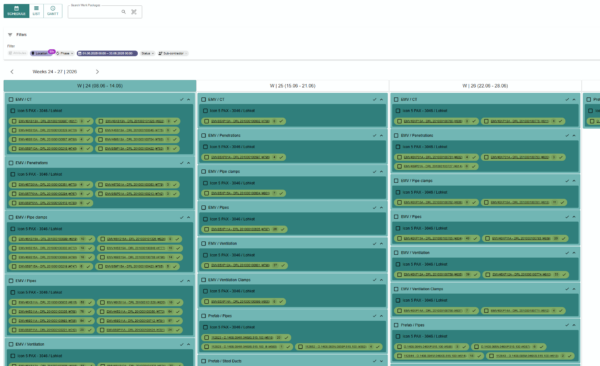600x366 pixels.
Task: Click the Location filter chip
Action: (x=41, y=53)
